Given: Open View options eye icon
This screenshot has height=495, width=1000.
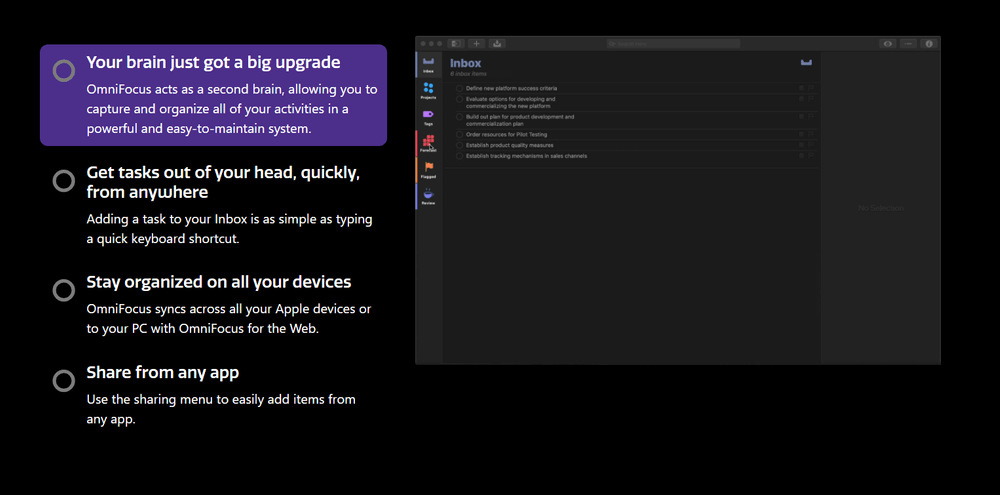Looking at the screenshot, I should tap(887, 43).
